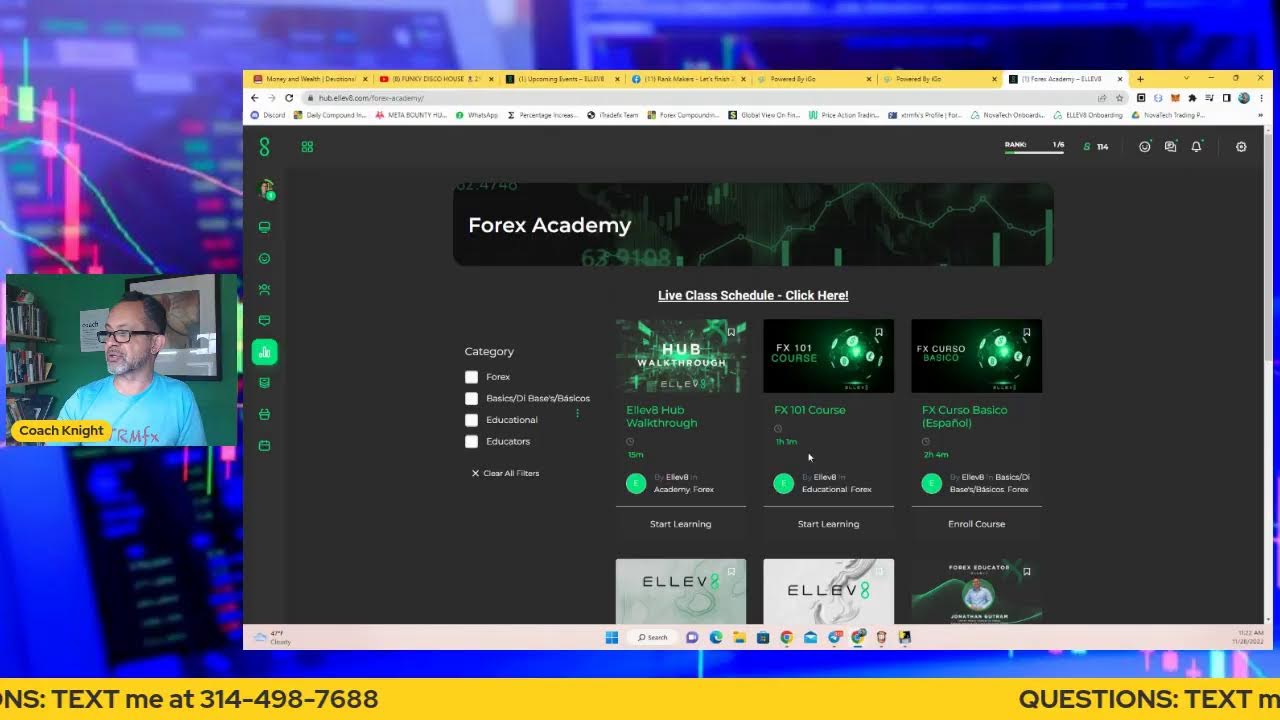Click the Ellev8 logo icon
The height and width of the screenshot is (720, 1280).
coord(264,147)
